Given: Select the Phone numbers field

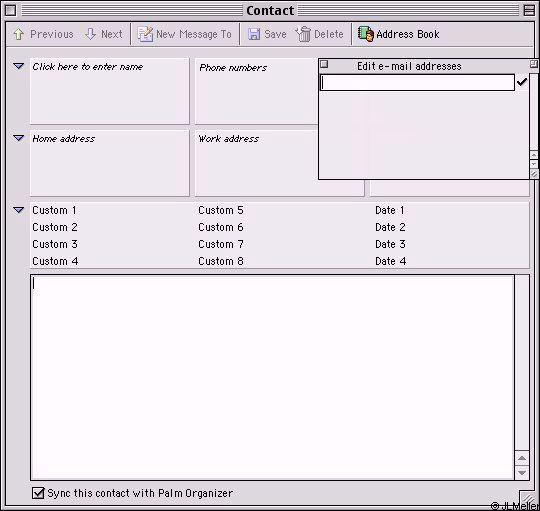Looking at the screenshot, I should (257, 91).
